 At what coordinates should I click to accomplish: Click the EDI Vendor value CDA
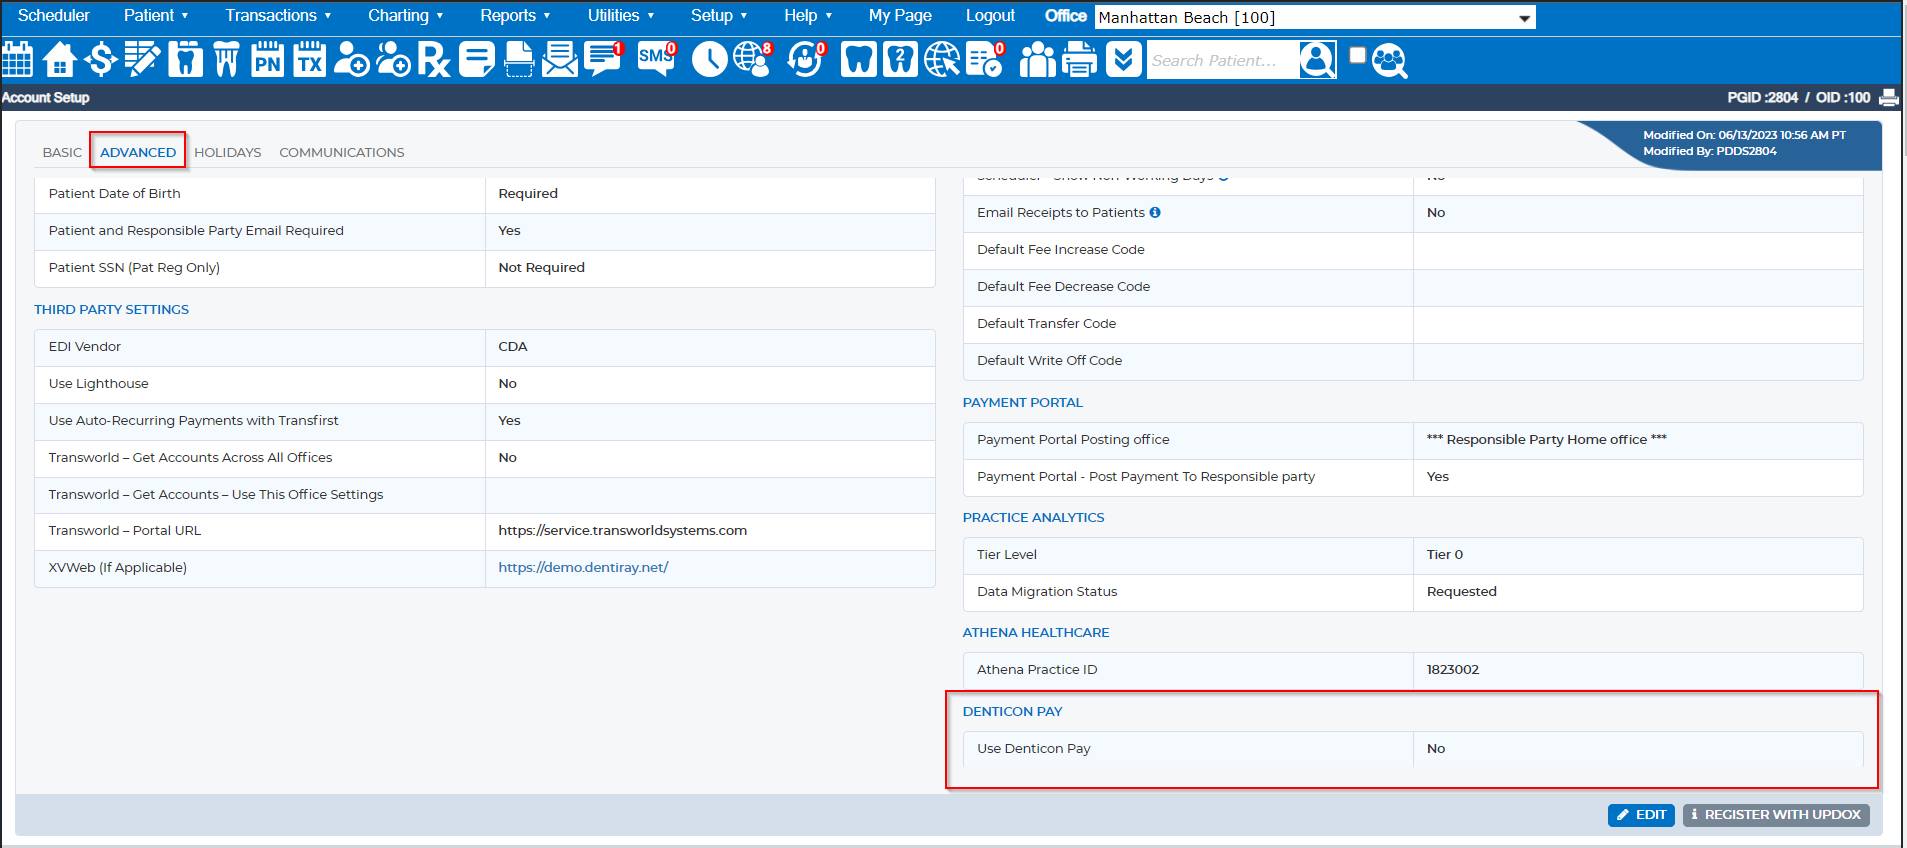point(512,347)
